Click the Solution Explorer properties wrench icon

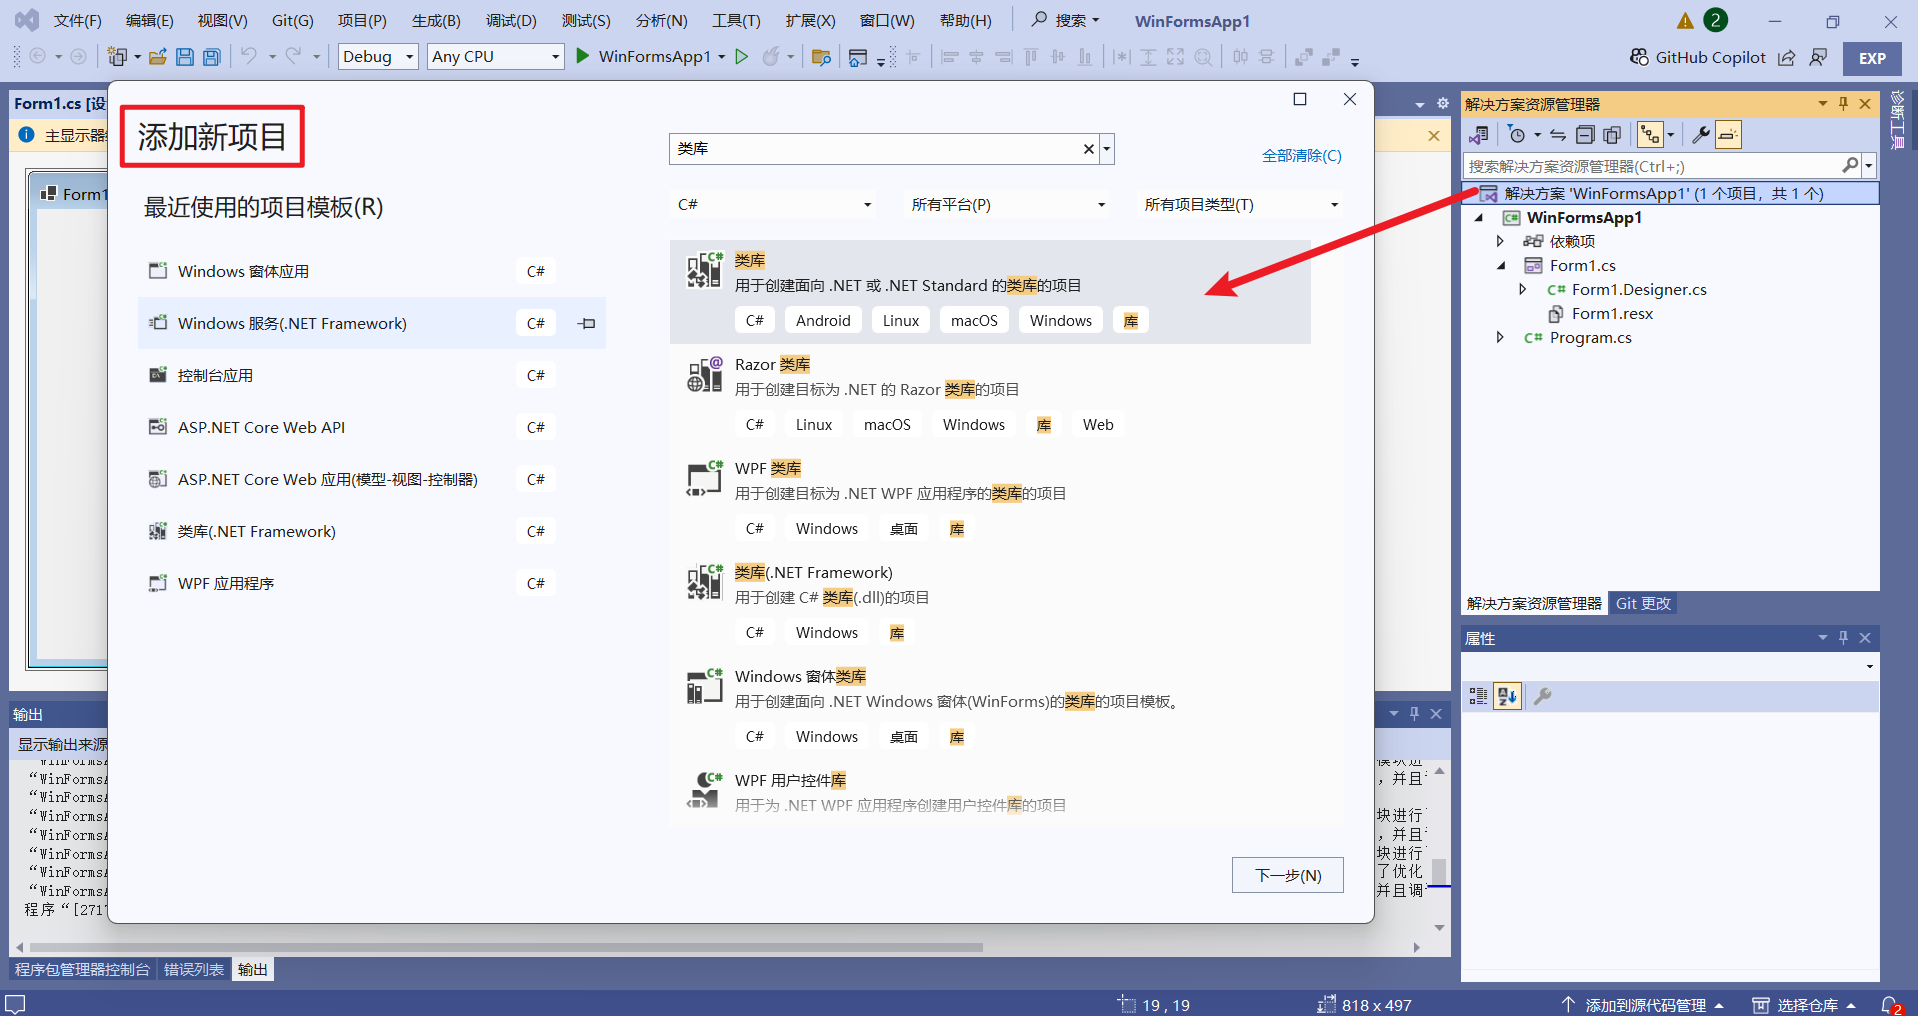tap(1700, 135)
